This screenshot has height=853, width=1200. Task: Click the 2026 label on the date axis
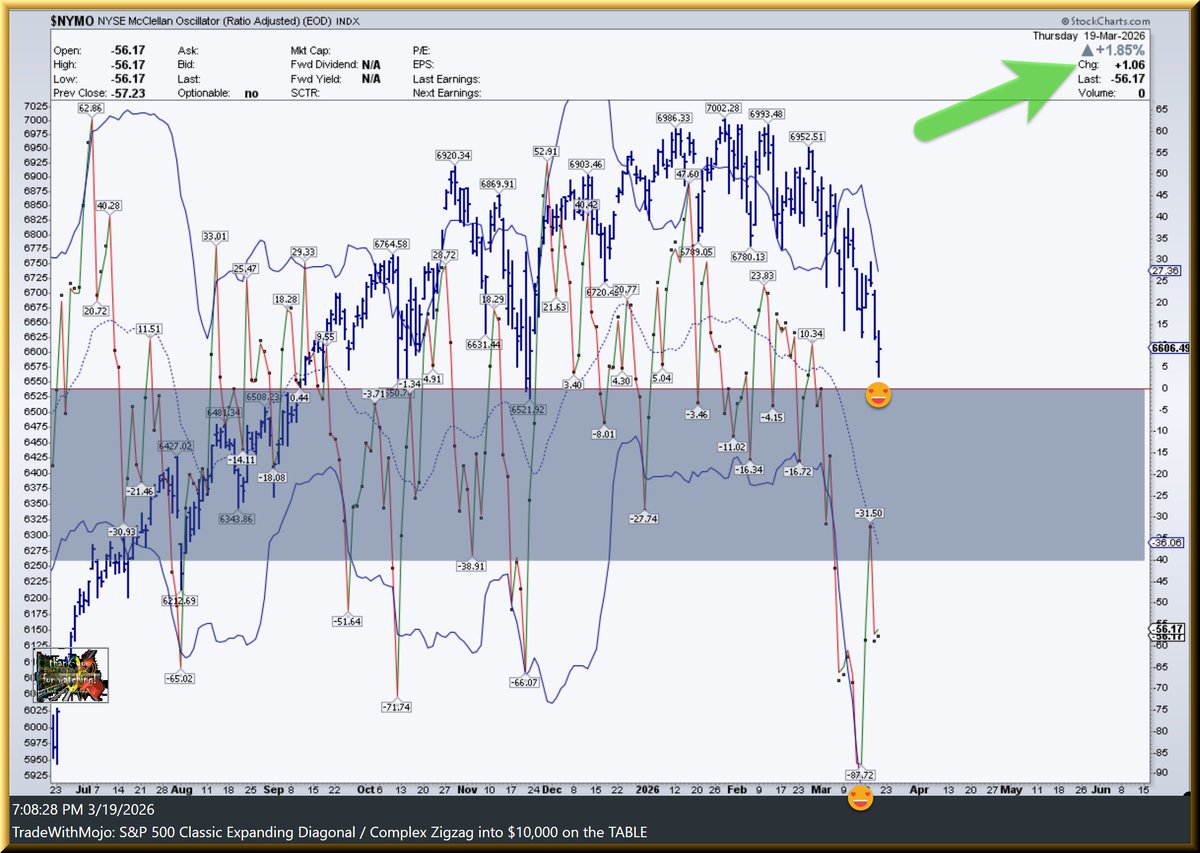click(649, 790)
